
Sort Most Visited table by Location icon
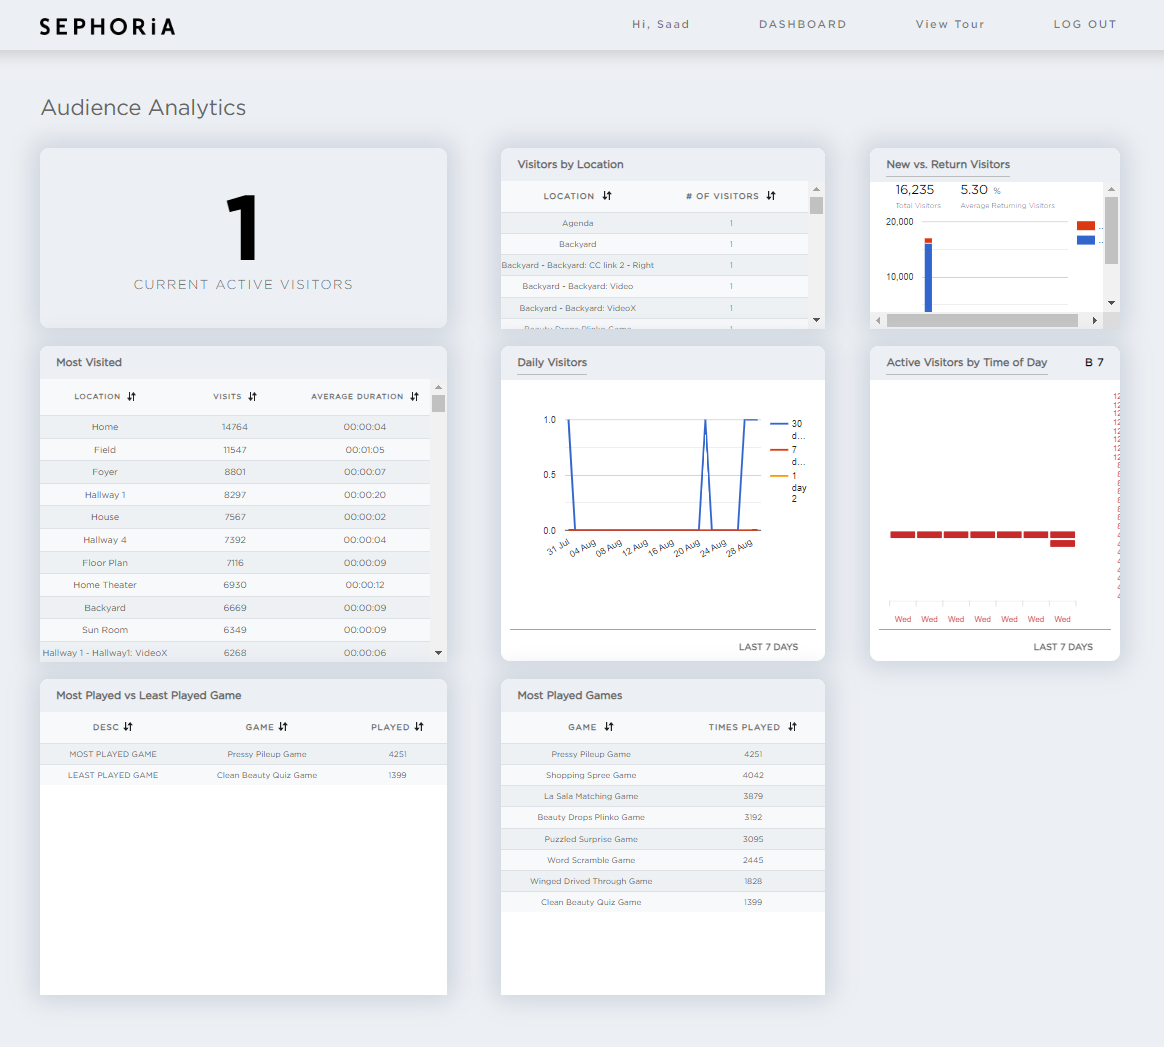coord(131,397)
